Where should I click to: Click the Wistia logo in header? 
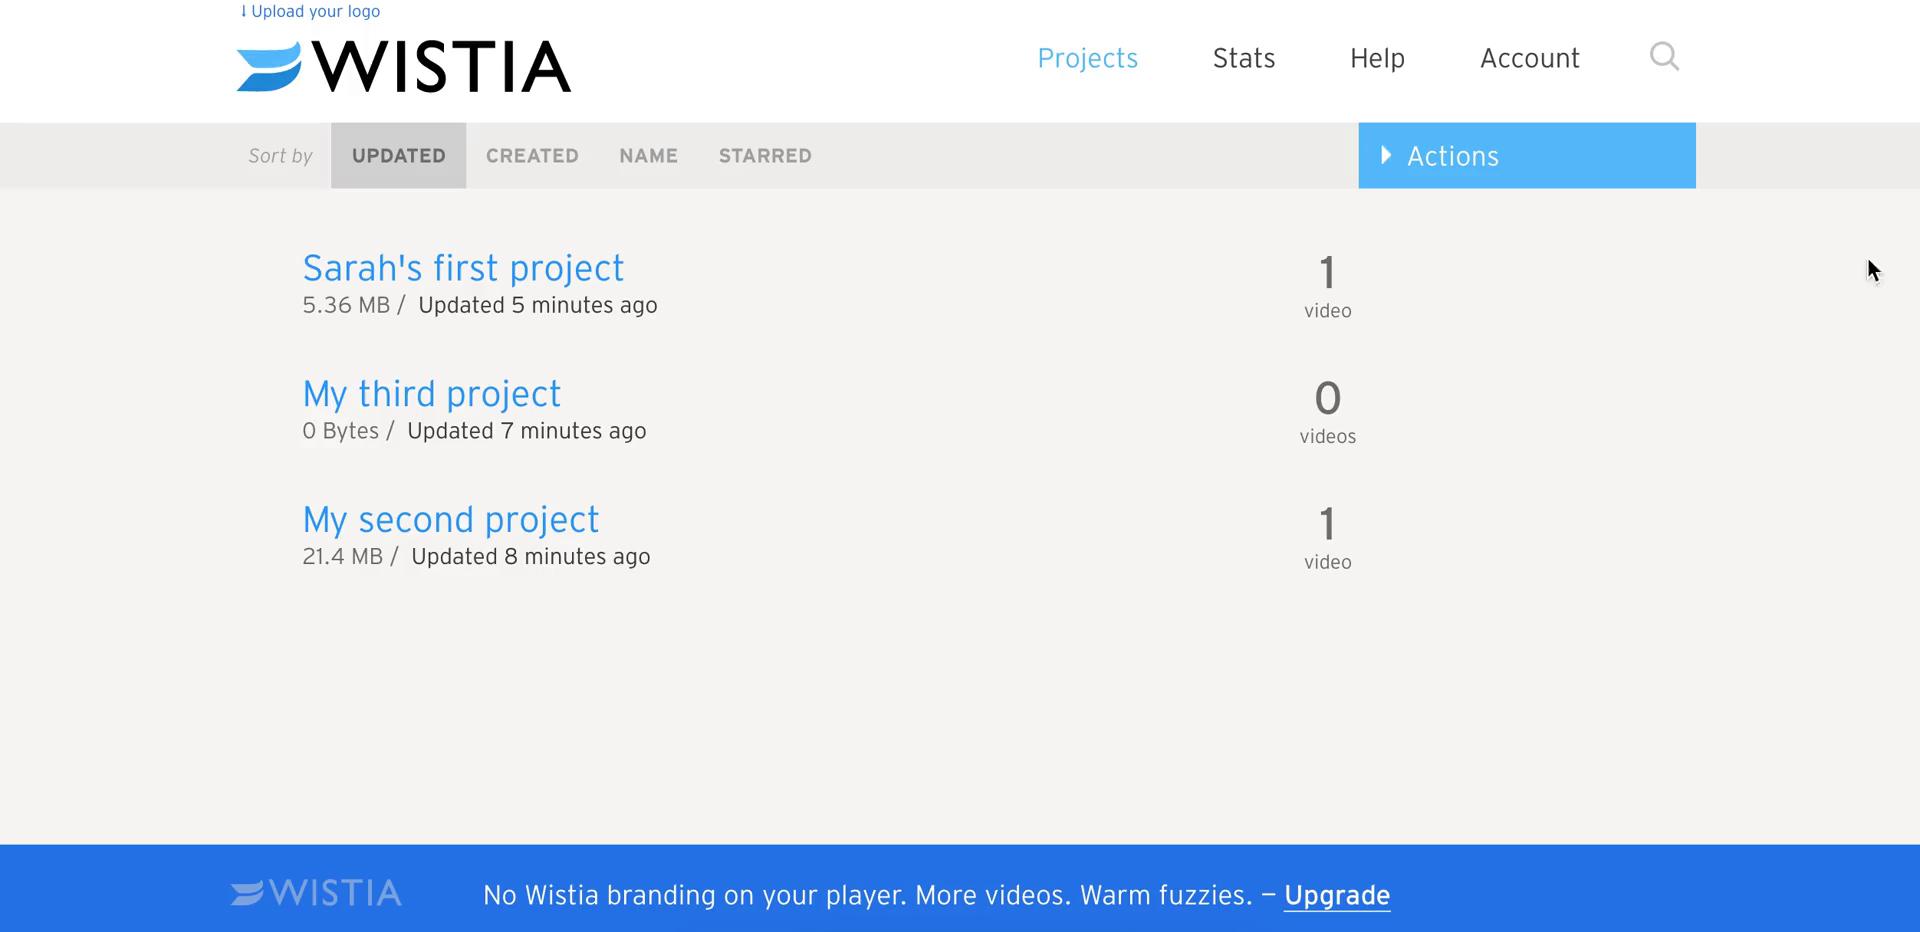(x=404, y=66)
